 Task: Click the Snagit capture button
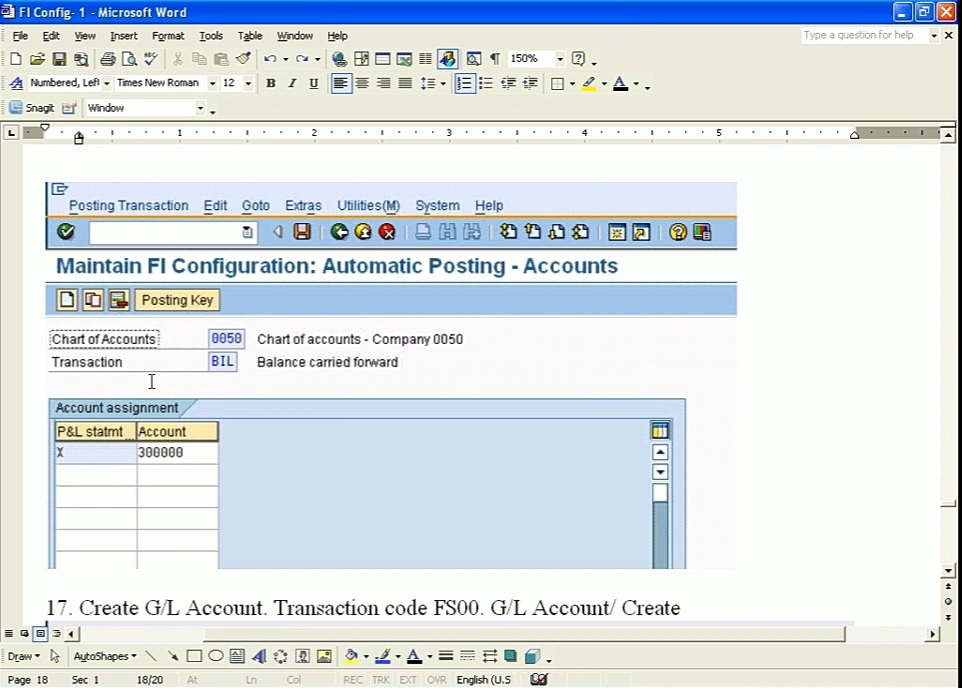pos(32,108)
